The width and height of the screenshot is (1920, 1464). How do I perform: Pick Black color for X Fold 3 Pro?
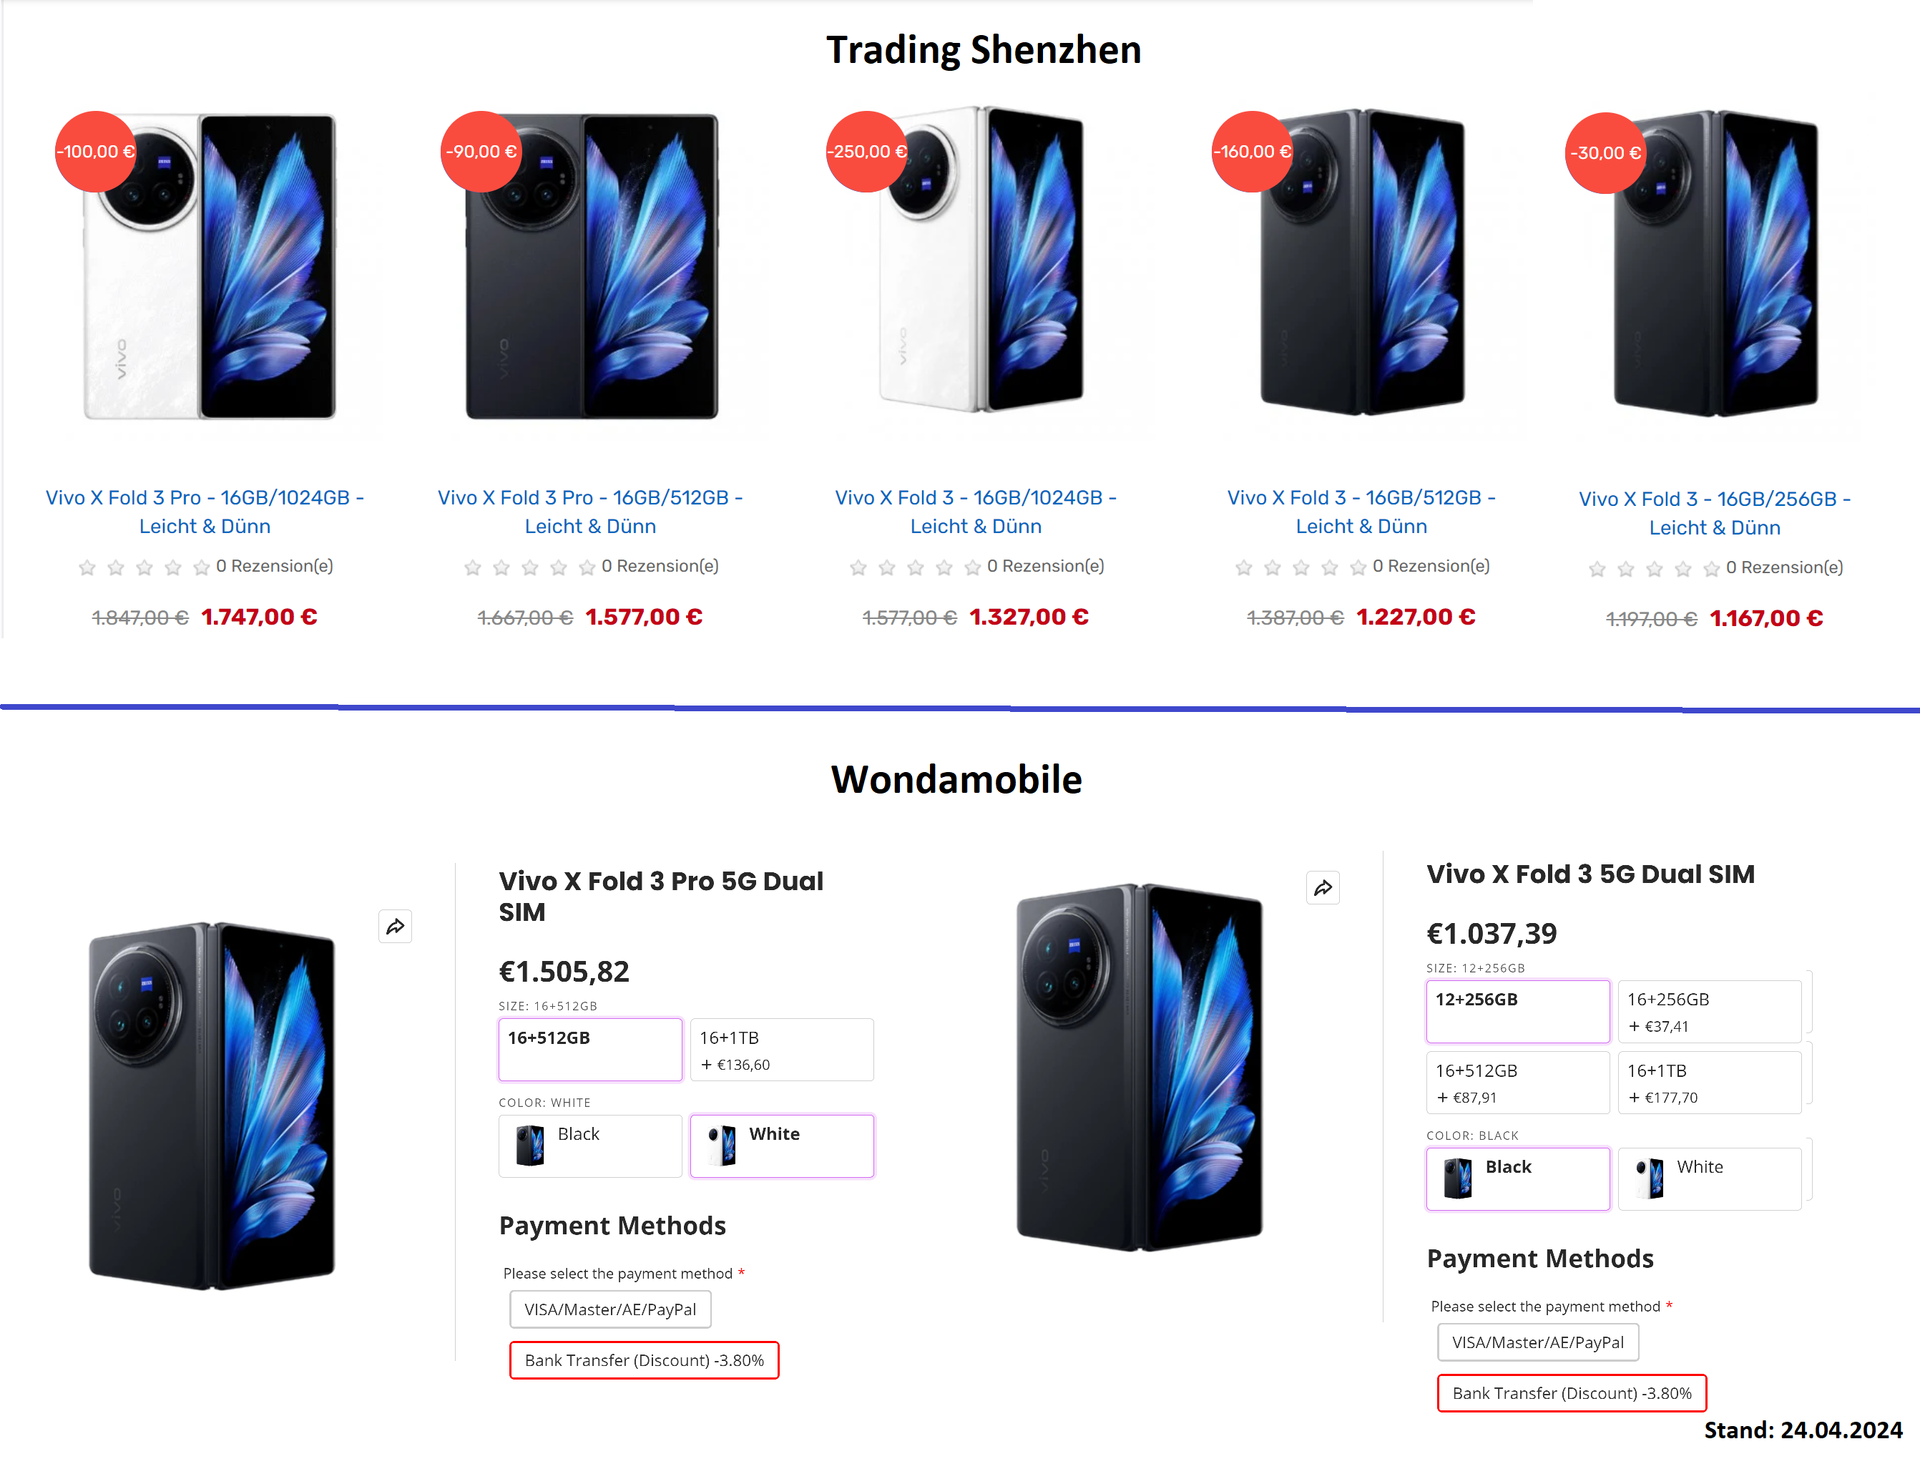point(590,1146)
